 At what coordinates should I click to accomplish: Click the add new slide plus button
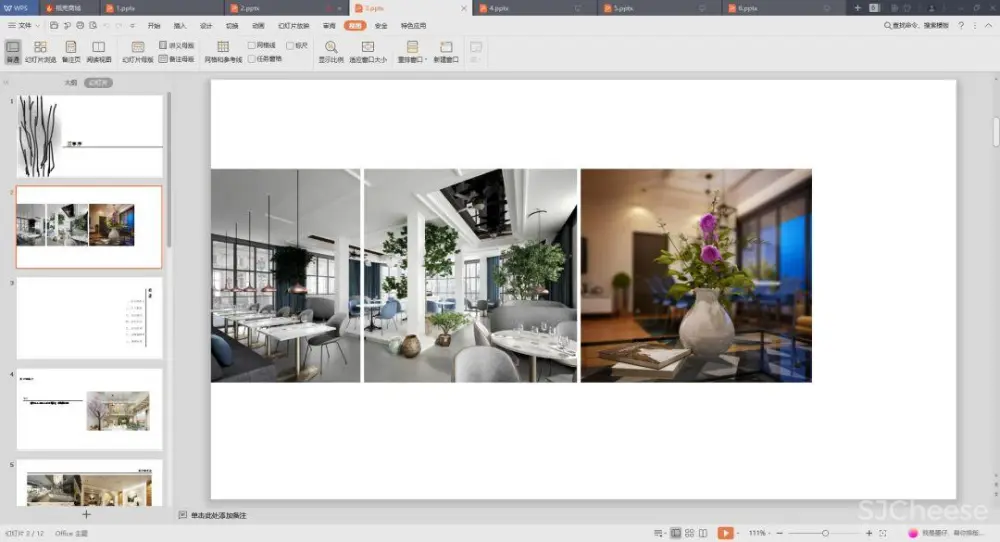pyautogui.click(x=86, y=514)
